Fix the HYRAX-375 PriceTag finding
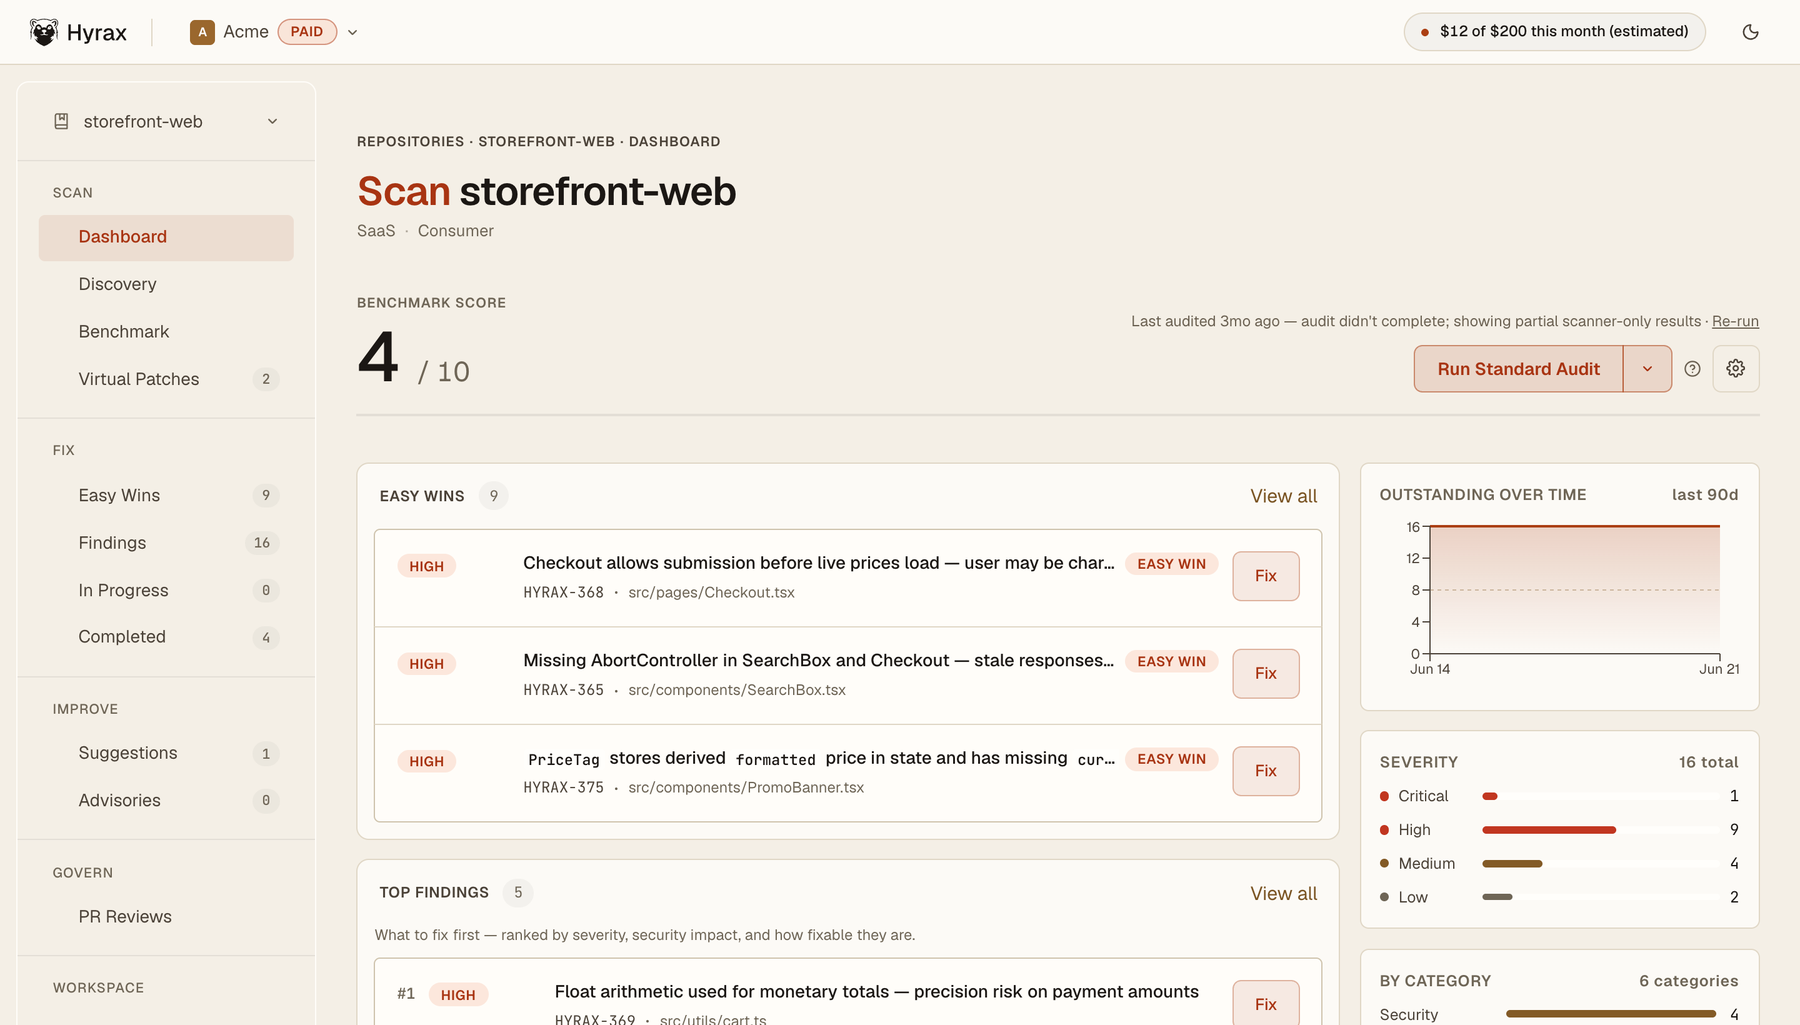Image resolution: width=1800 pixels, height=1025 pixels. coord(1266,771)
